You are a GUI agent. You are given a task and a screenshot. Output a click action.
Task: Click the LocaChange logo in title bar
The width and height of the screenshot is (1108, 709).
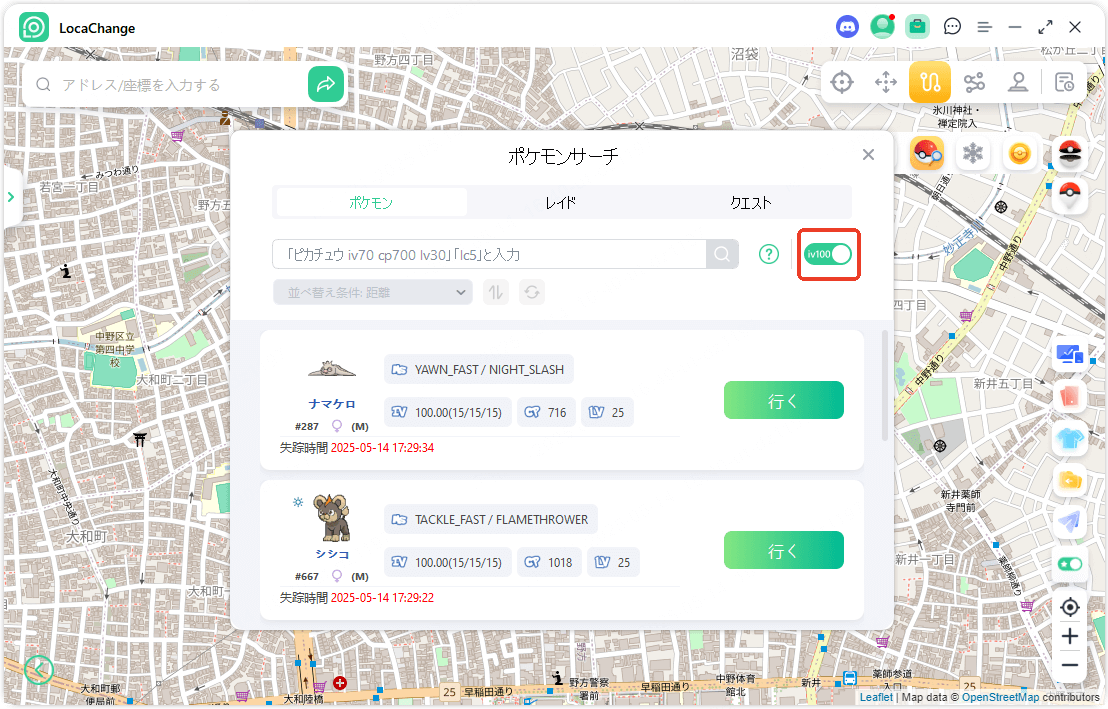tap(33, 28)
